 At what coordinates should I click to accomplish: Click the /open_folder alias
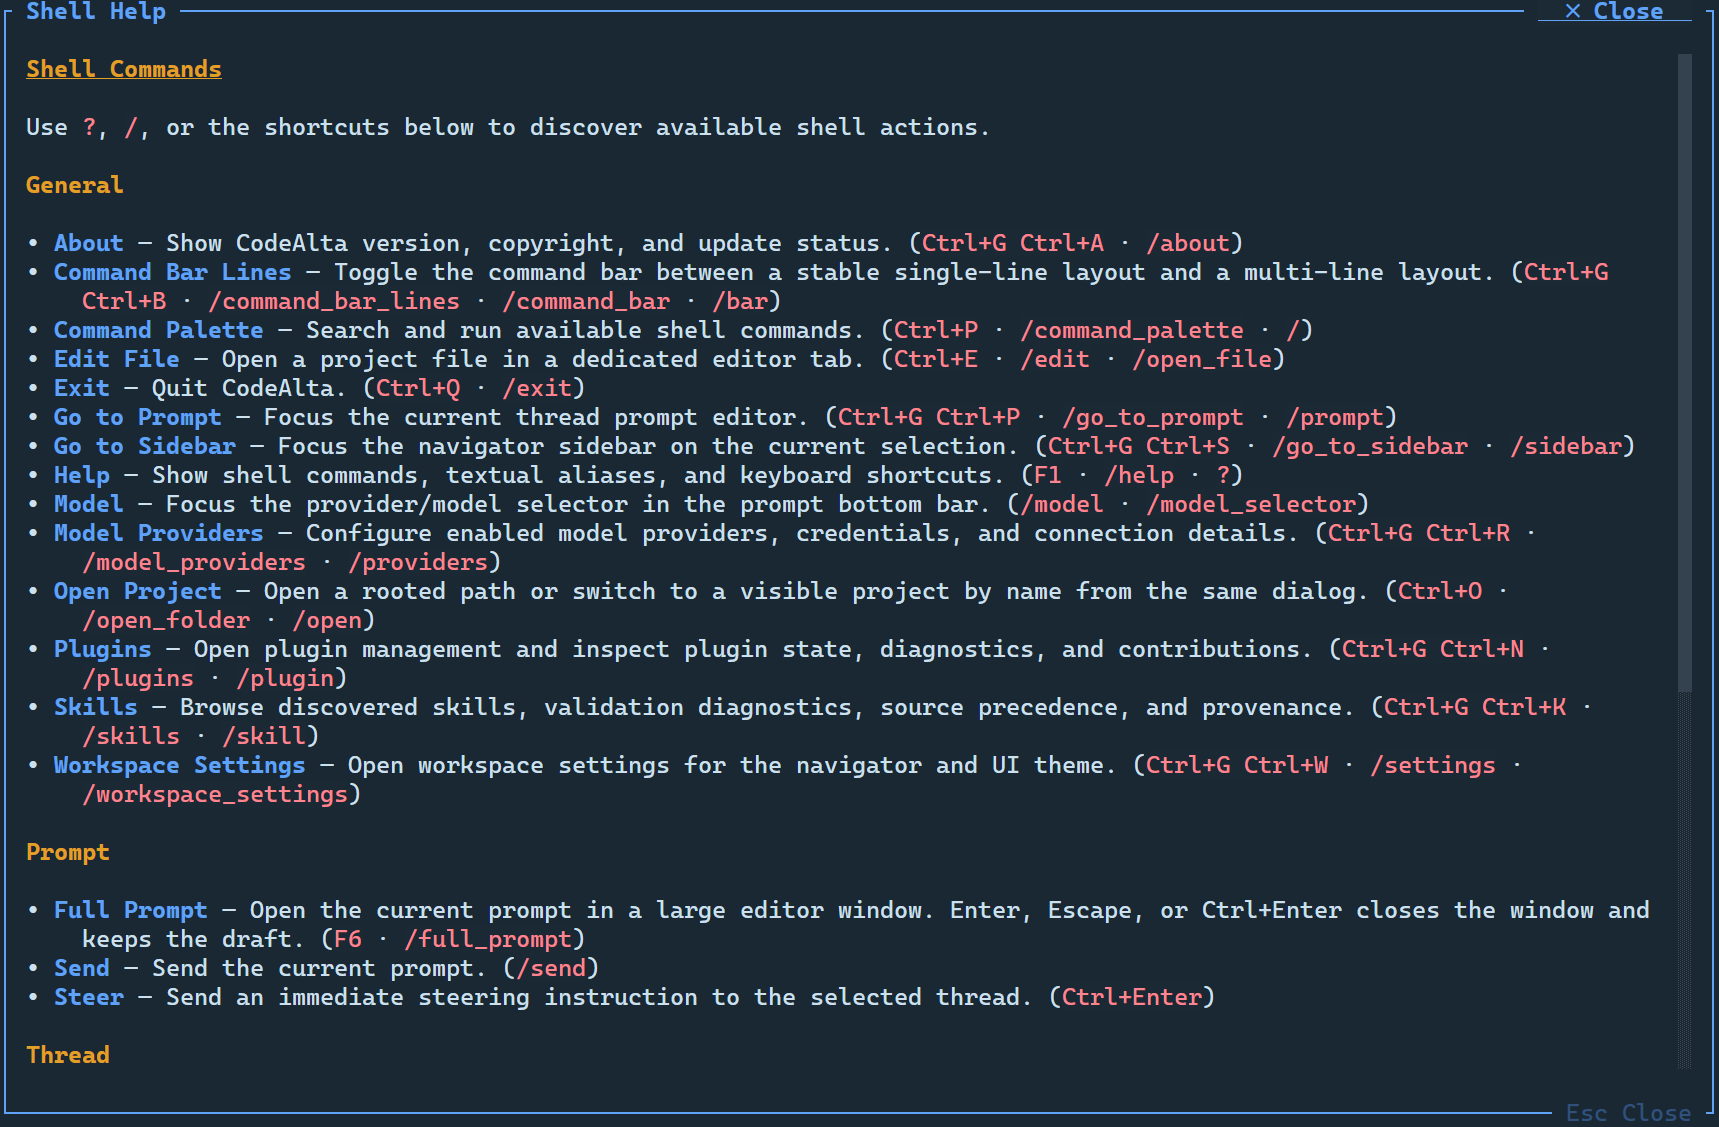point(166,620)
